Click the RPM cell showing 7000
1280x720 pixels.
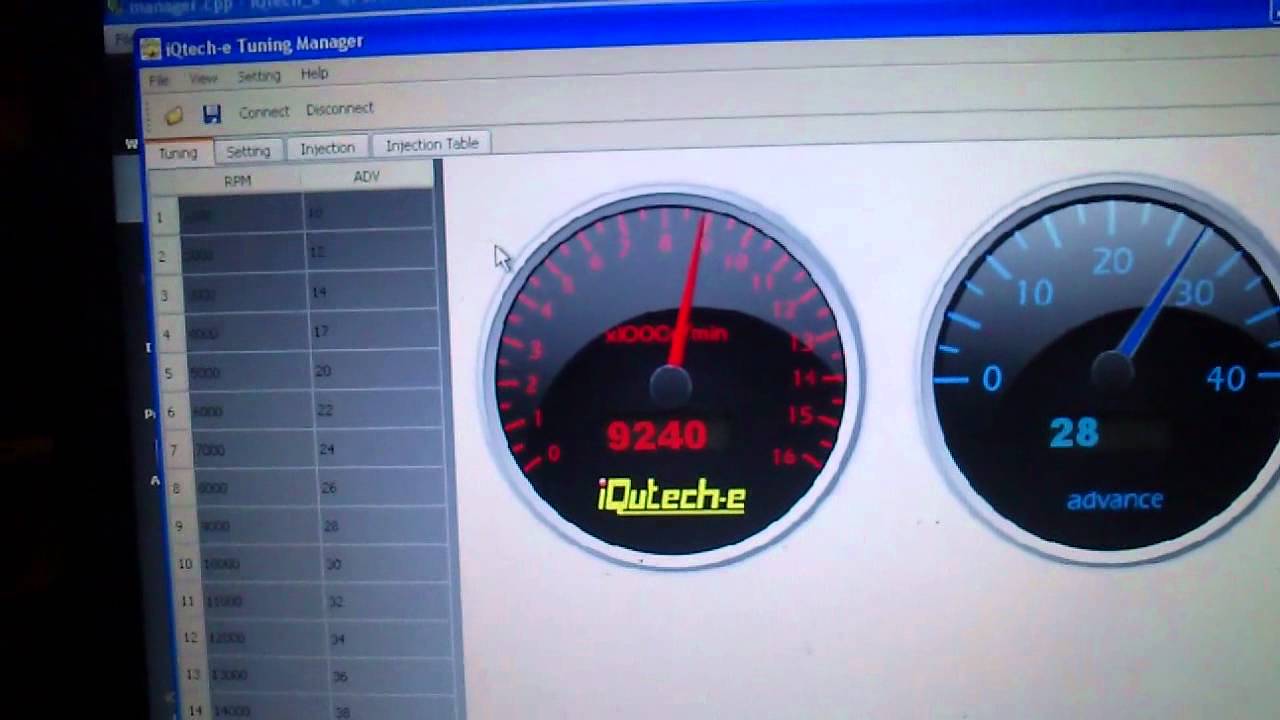click(x=253, y=450)
